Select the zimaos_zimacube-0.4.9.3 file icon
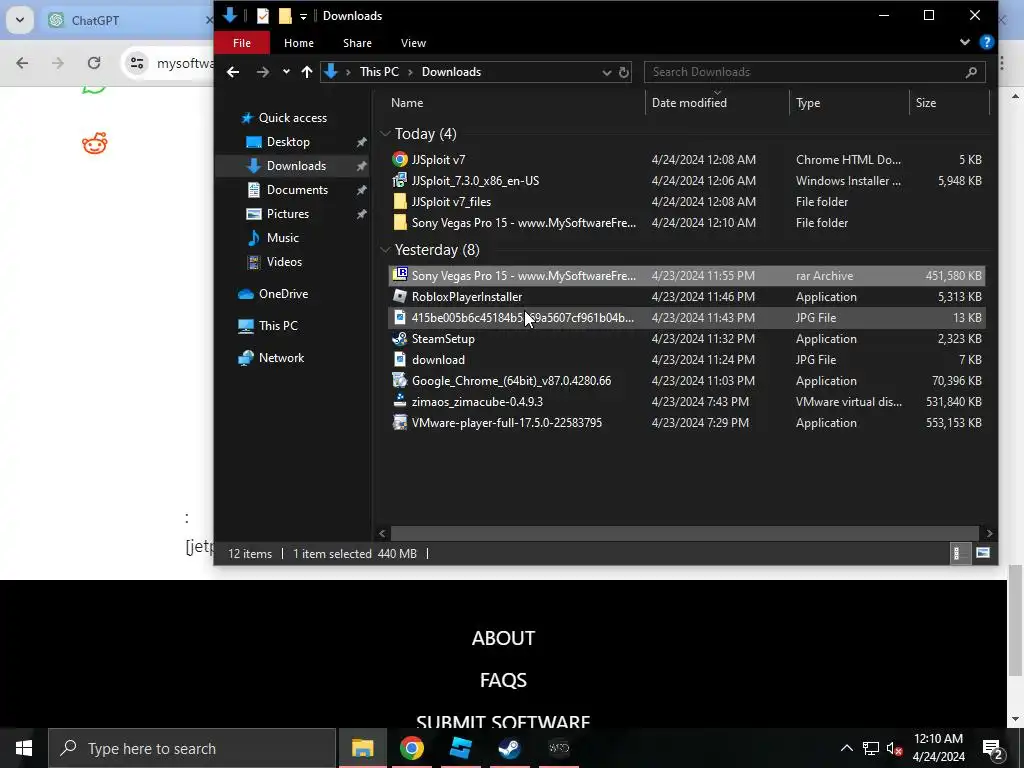The width and height of the screenshot is (1024, 768). tap(400, 401)
